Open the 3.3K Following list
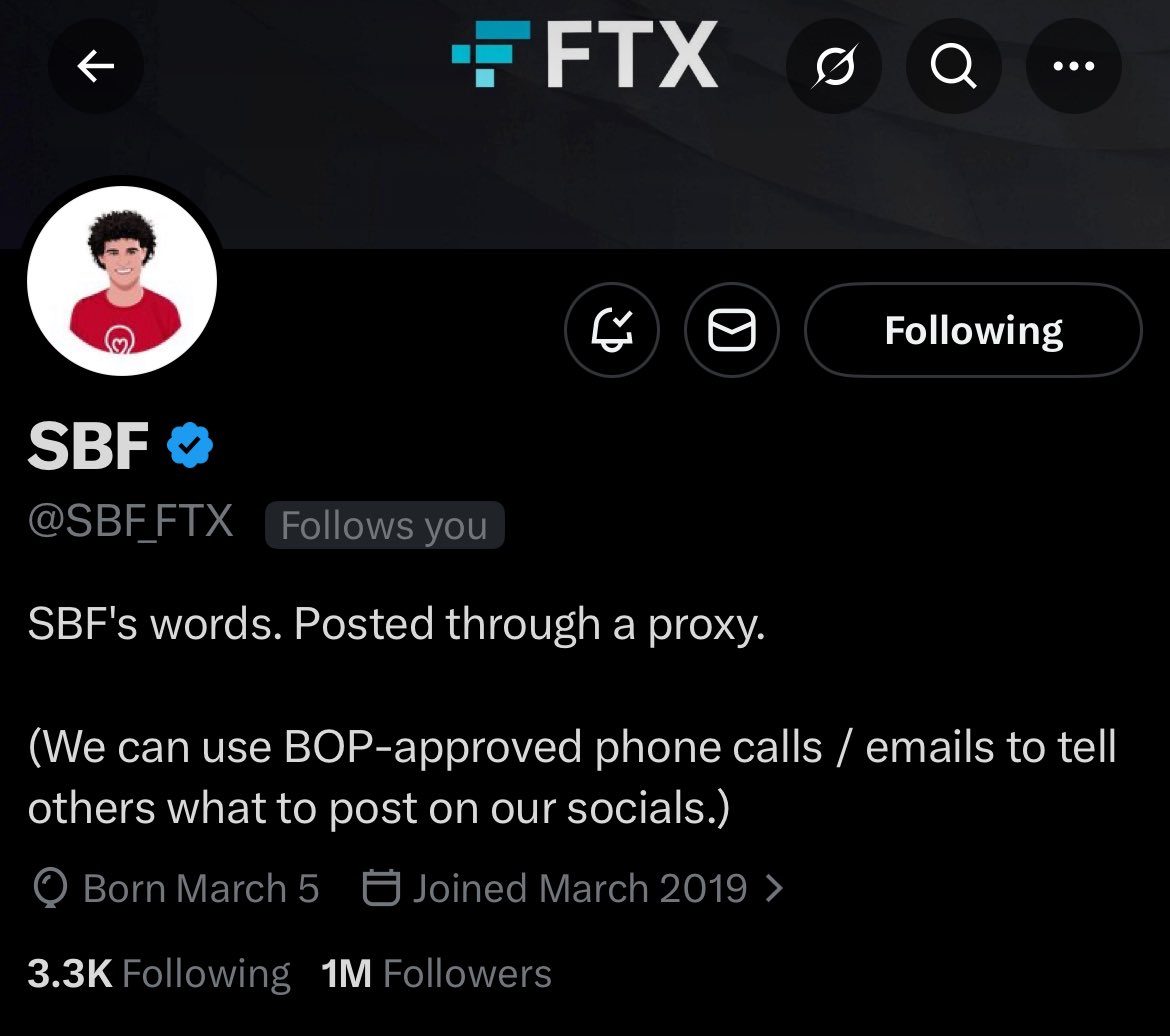Viewport: 1170px width, 1036px height. click(158, 973)
